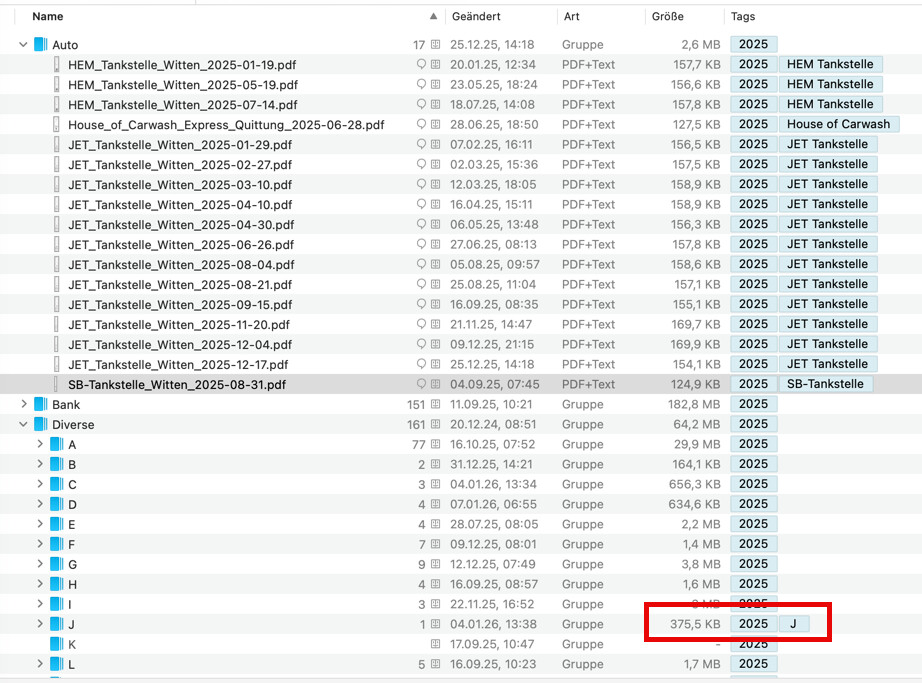Expand group A under Diverse
The height and width of the screenshot is (683, 922).
(40, 445)
